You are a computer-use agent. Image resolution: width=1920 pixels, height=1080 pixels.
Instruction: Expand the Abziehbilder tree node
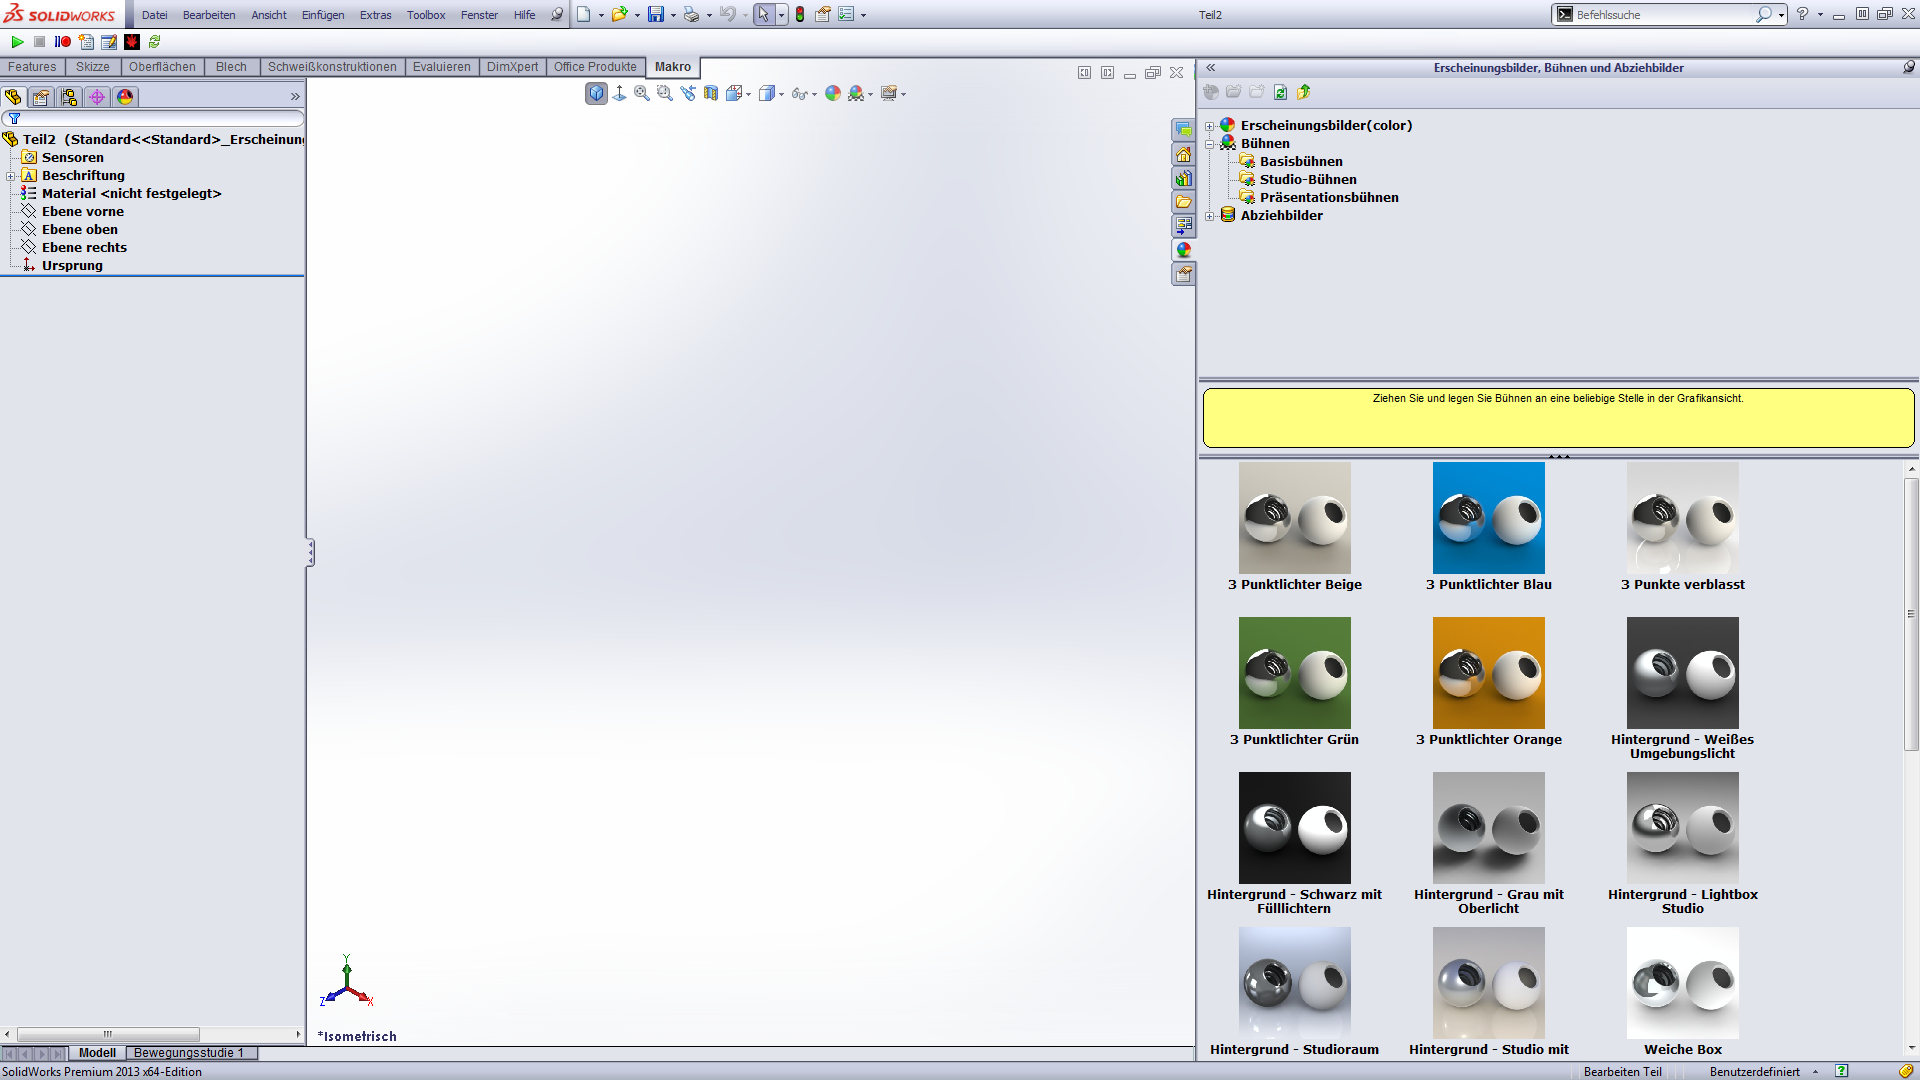coord(1210,216)
